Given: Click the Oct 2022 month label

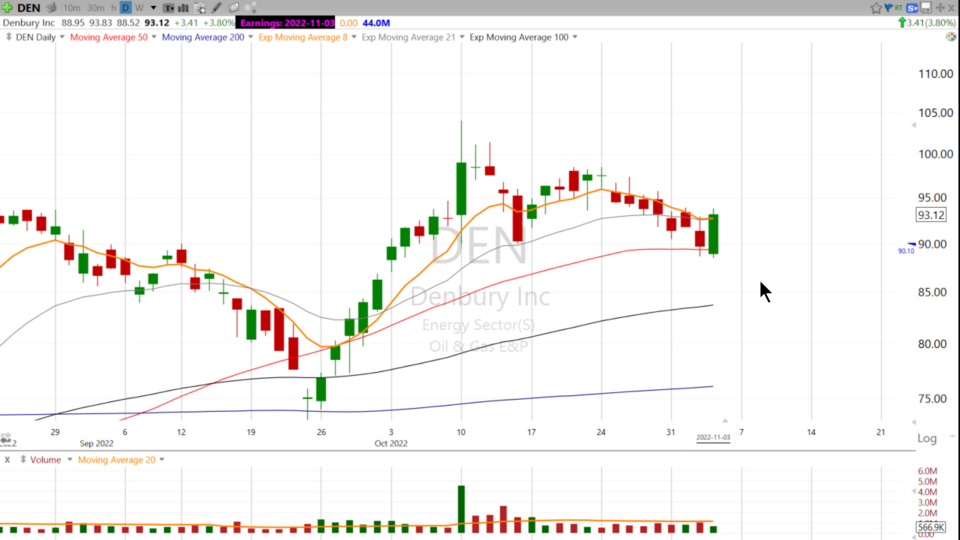Looking at the screenshot, I should click(391, 443).
